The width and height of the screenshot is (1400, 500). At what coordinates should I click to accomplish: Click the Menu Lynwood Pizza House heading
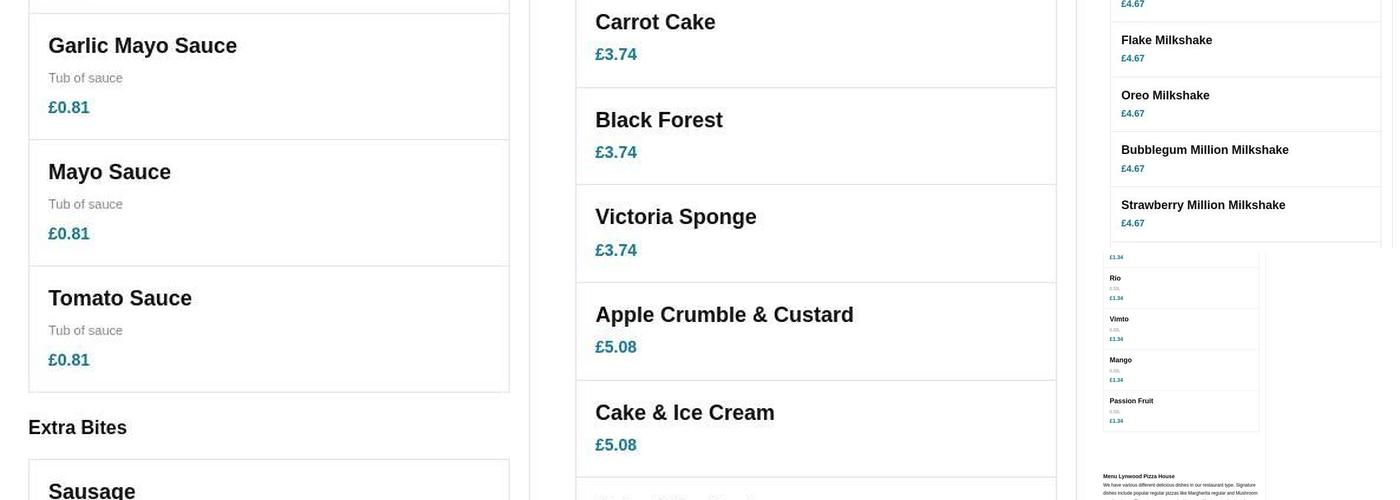pyautogui.click(x=1138, y=476)
